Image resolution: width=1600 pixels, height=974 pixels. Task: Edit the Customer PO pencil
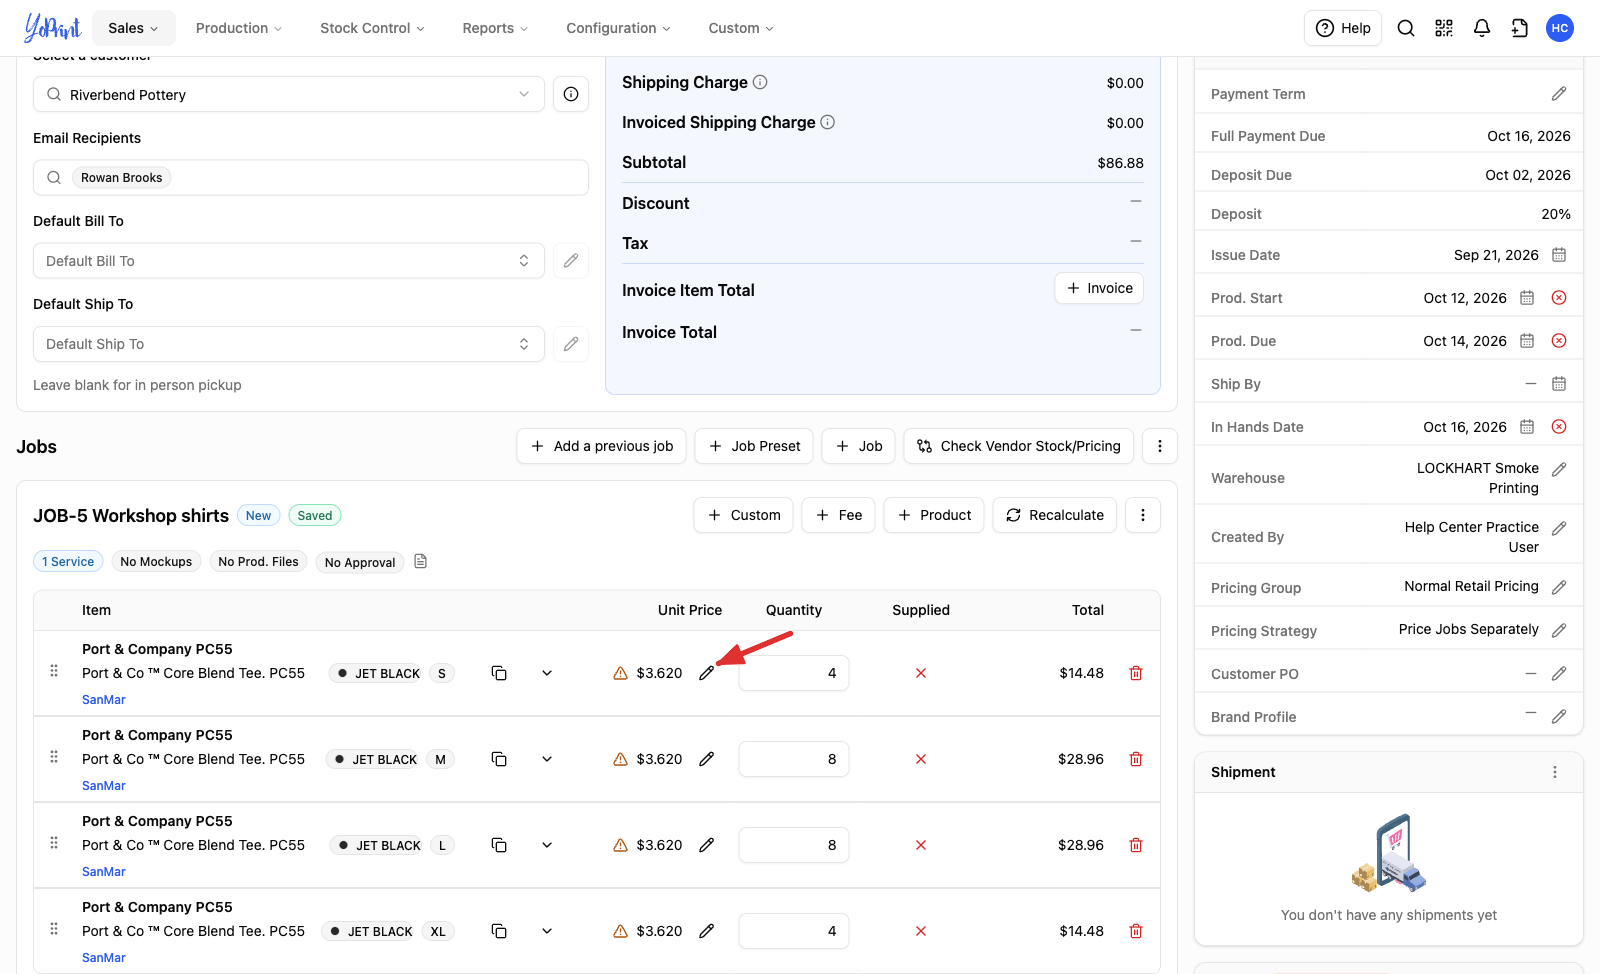[x=1559, y=674]
